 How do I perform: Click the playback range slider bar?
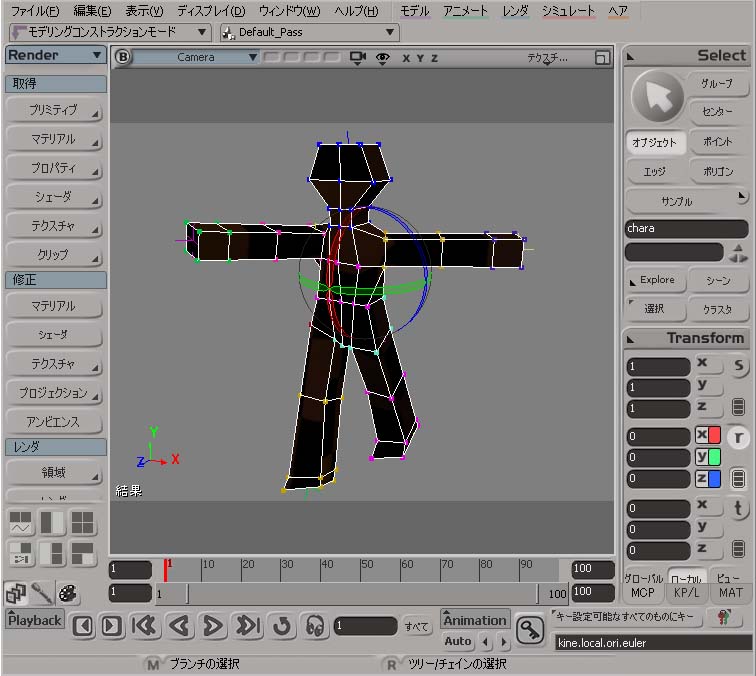pyautogui.click(x=363, y=594)
